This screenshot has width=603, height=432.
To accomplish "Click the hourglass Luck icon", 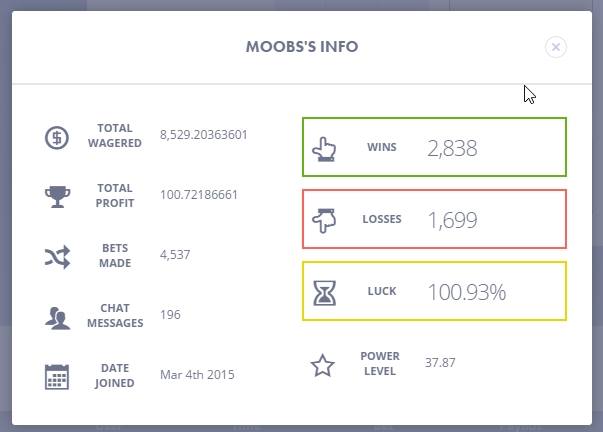I will (x=324, y=292).
